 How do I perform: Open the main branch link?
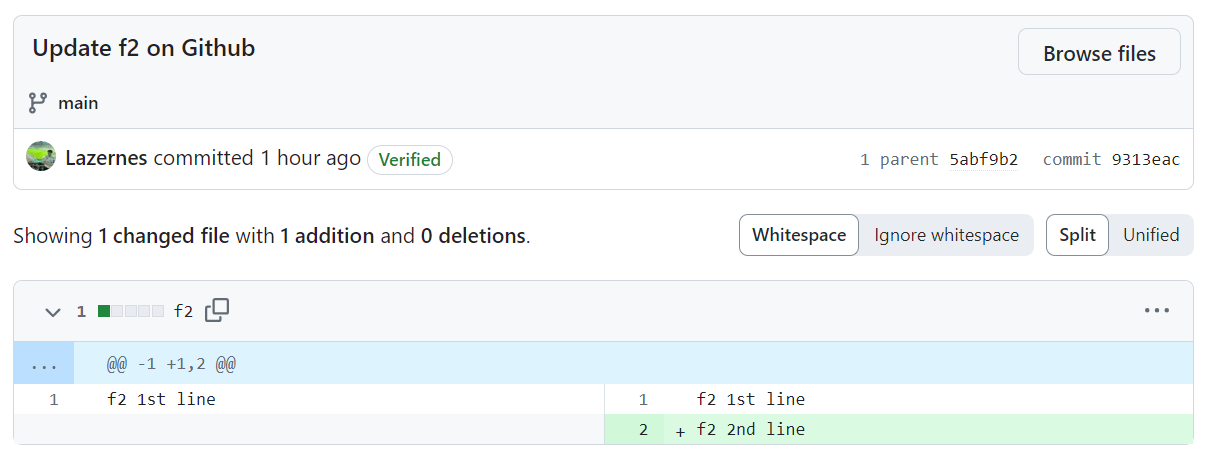[78, 102]
